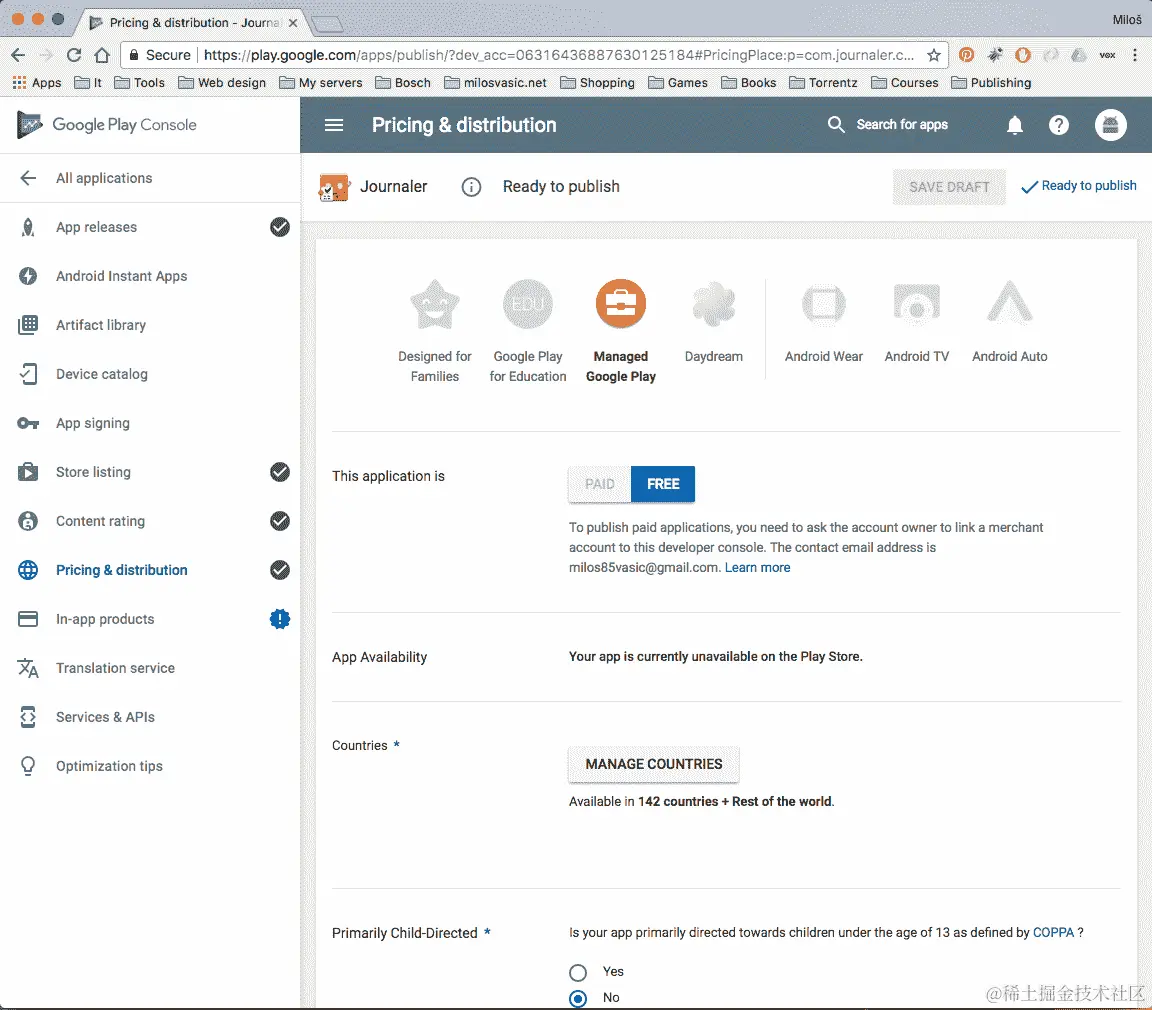Click the Search for apps field

coord(901,124)
